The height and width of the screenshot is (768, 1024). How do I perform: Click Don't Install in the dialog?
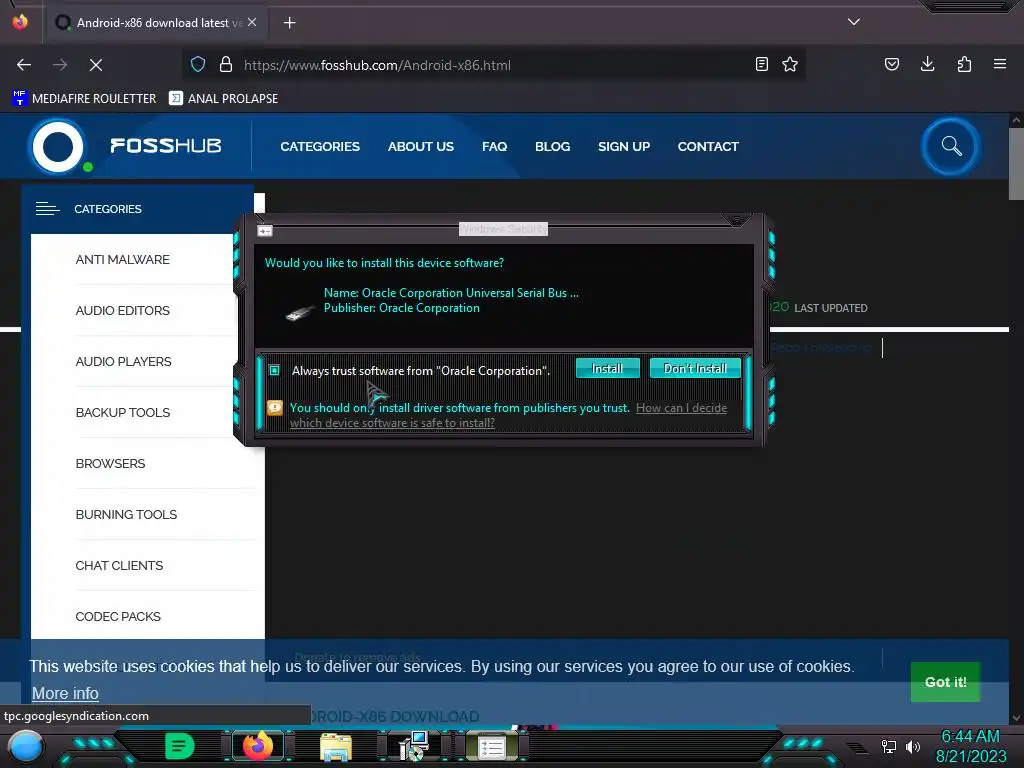point(695,368)
